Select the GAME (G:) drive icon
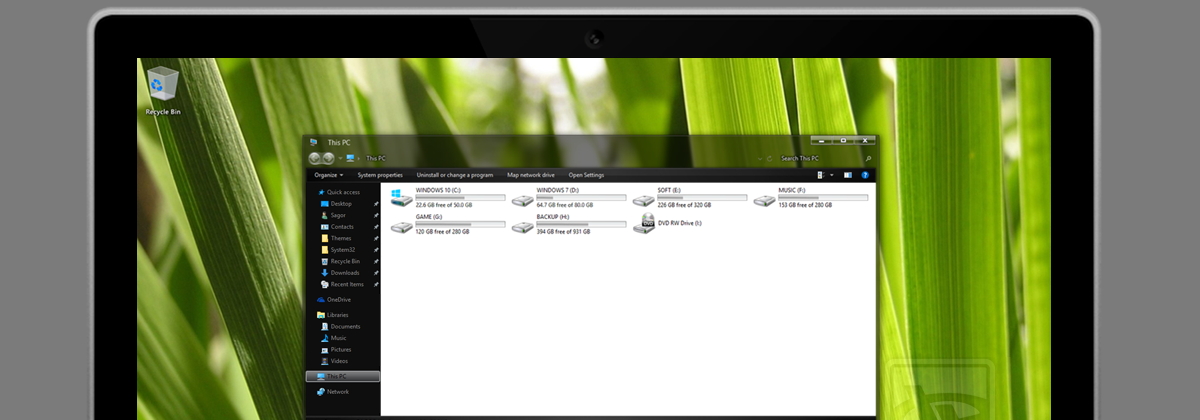 [401, 225]
